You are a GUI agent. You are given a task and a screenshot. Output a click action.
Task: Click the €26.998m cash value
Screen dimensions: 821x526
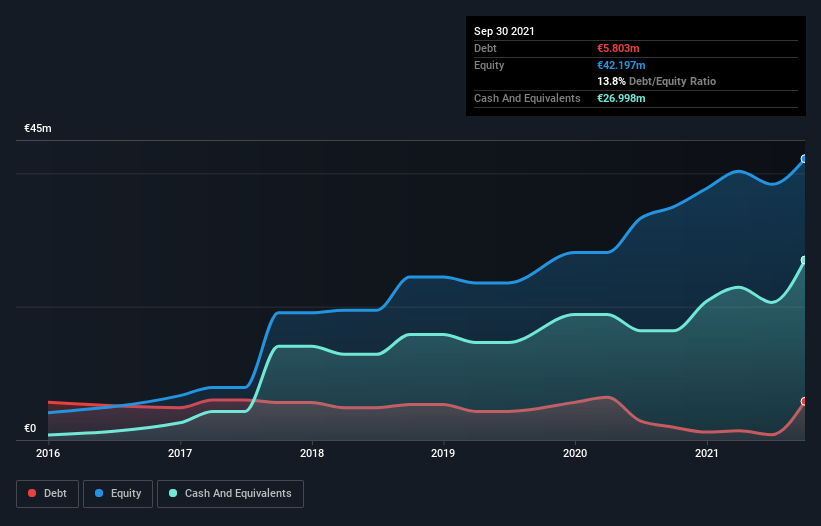click(621, 98)
